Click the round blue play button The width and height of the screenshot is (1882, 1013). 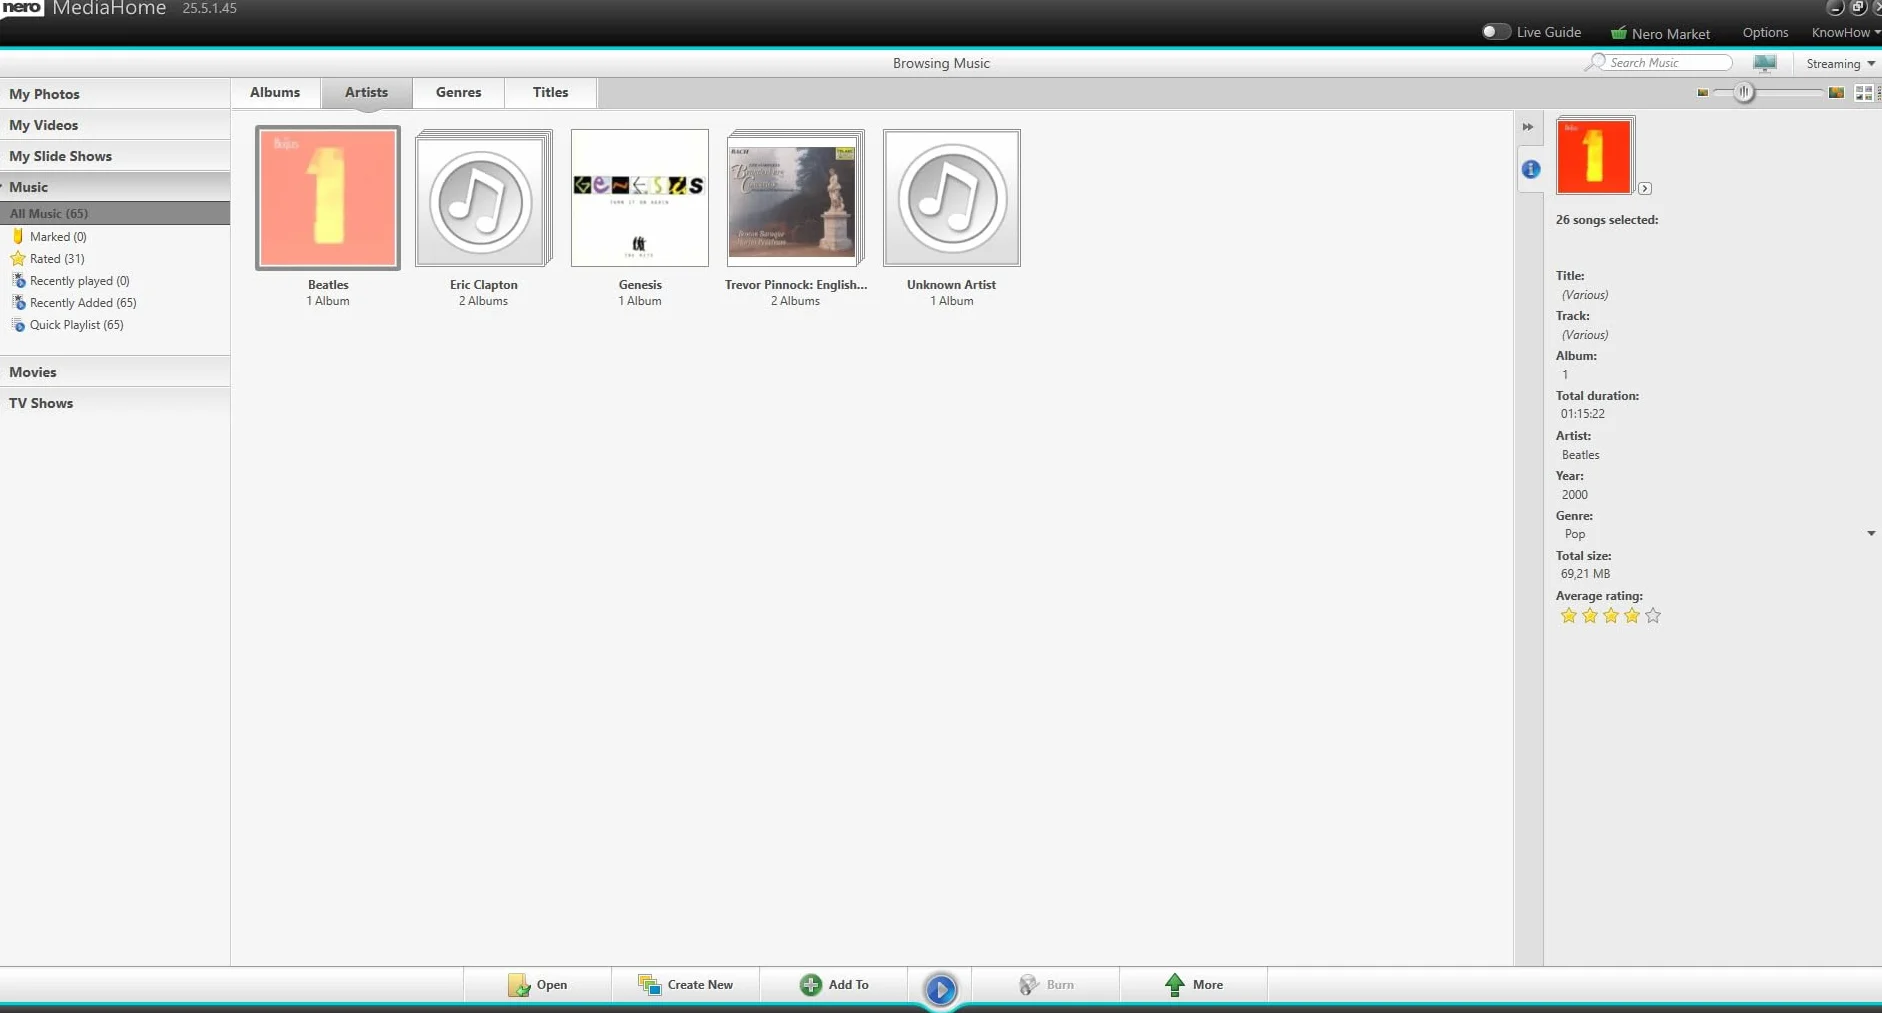(x=940, y=990)
